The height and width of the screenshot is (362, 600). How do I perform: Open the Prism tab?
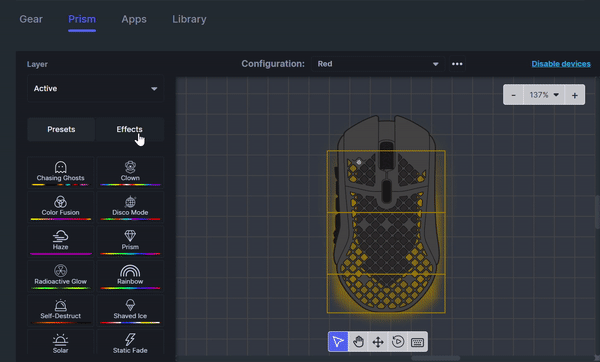(82, 19)
